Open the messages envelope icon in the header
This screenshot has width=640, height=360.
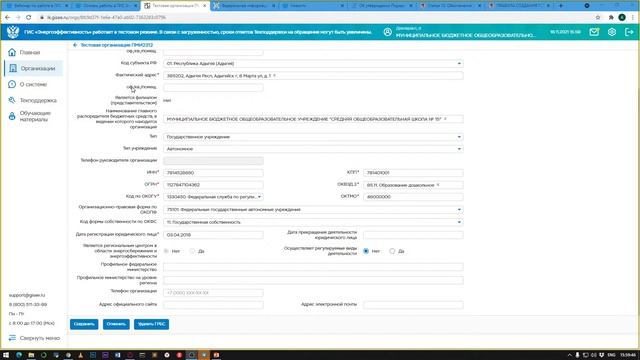click(x=594, y=32)
